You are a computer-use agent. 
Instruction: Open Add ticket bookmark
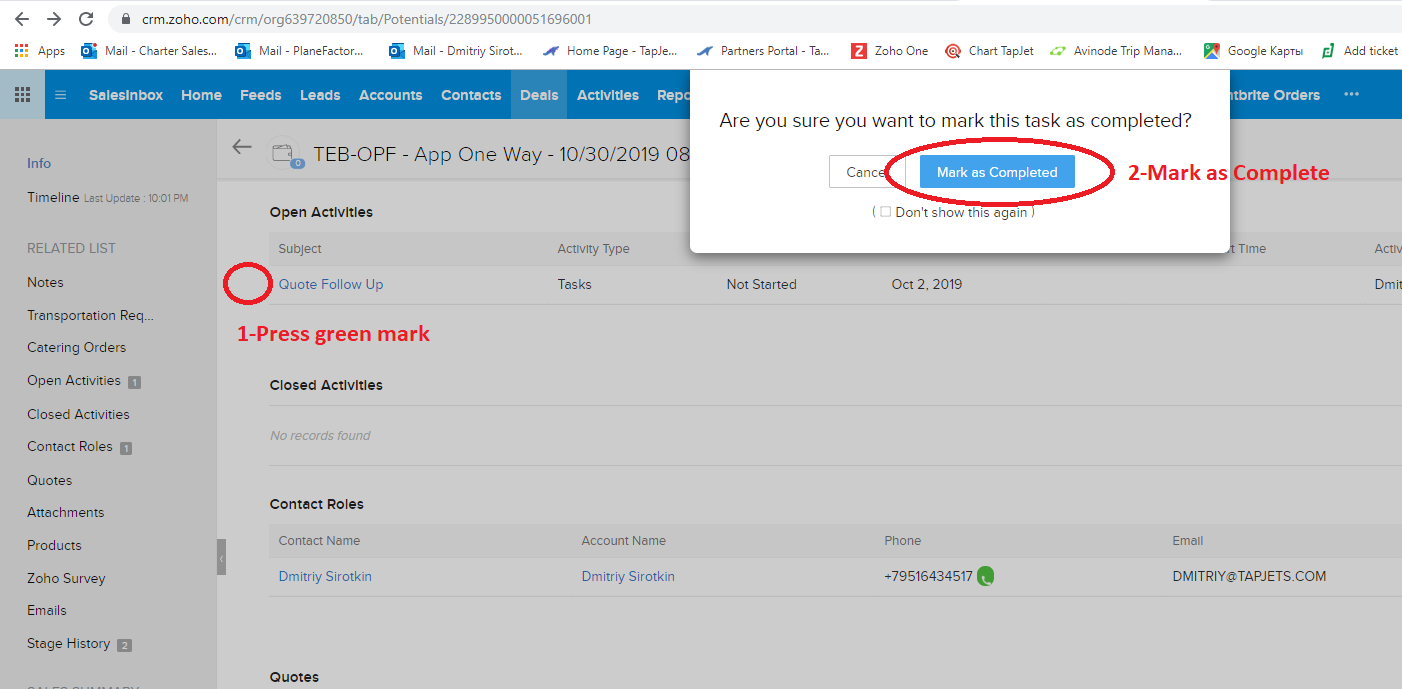tap(1360, 50)
